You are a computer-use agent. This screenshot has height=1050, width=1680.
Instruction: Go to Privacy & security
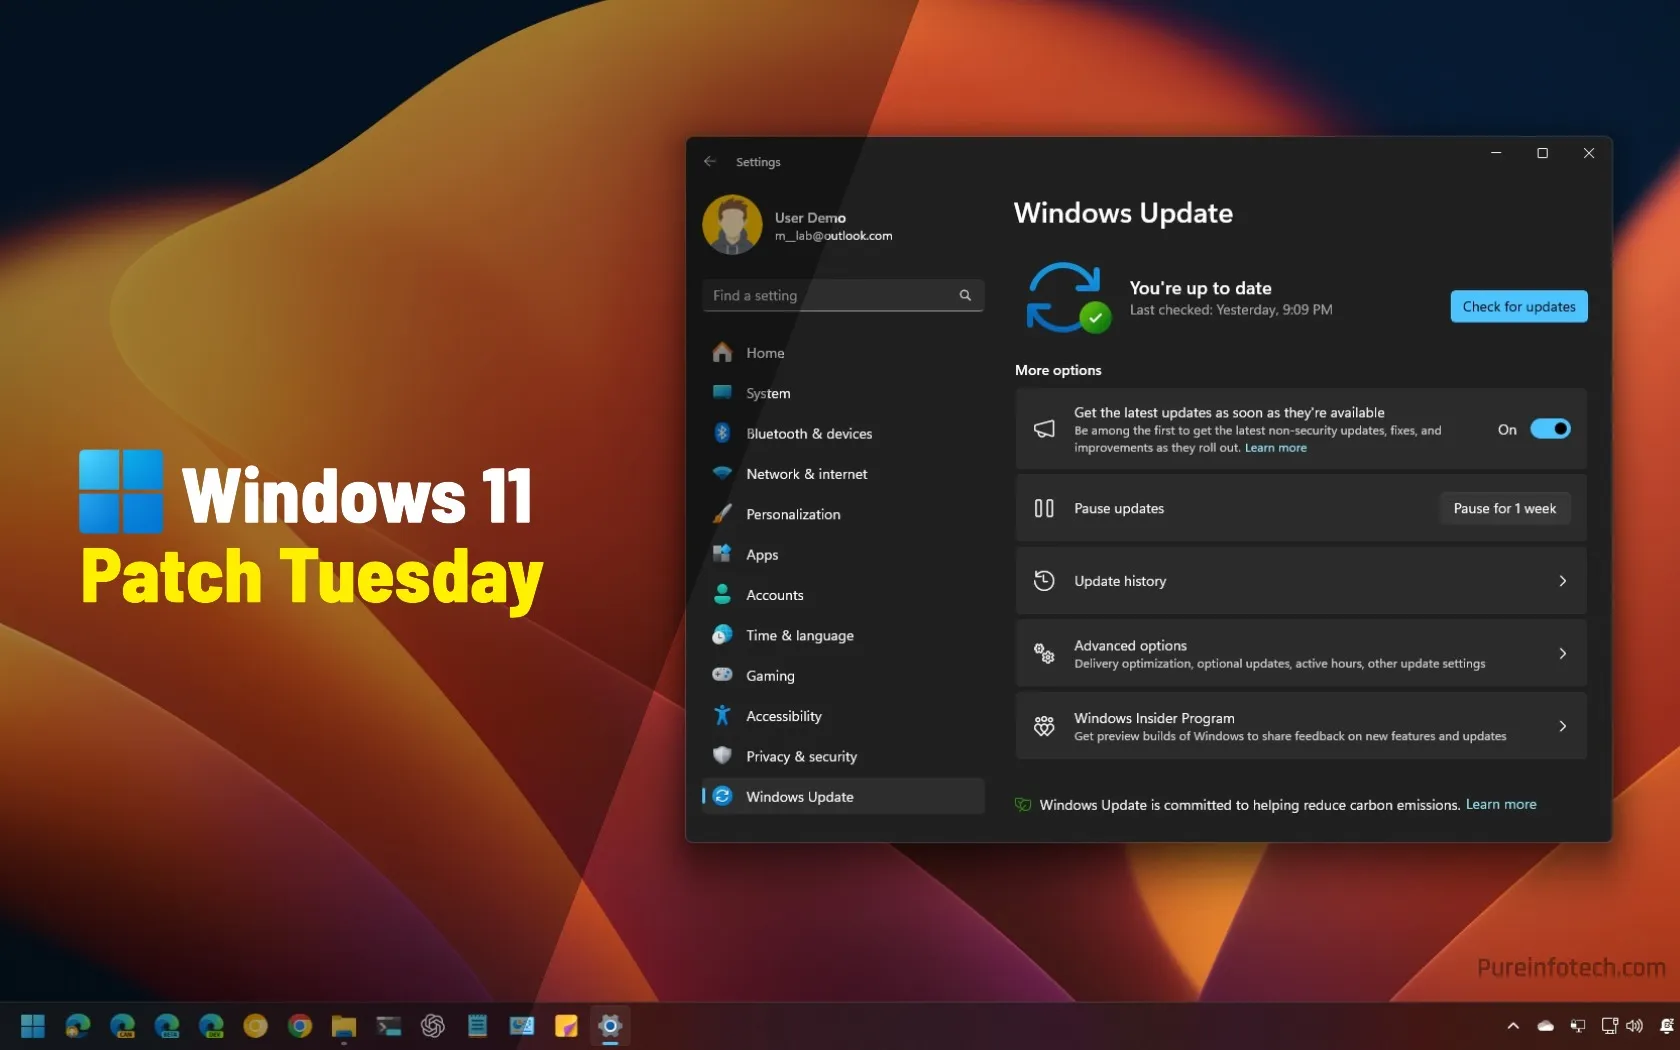click(843, 756)
